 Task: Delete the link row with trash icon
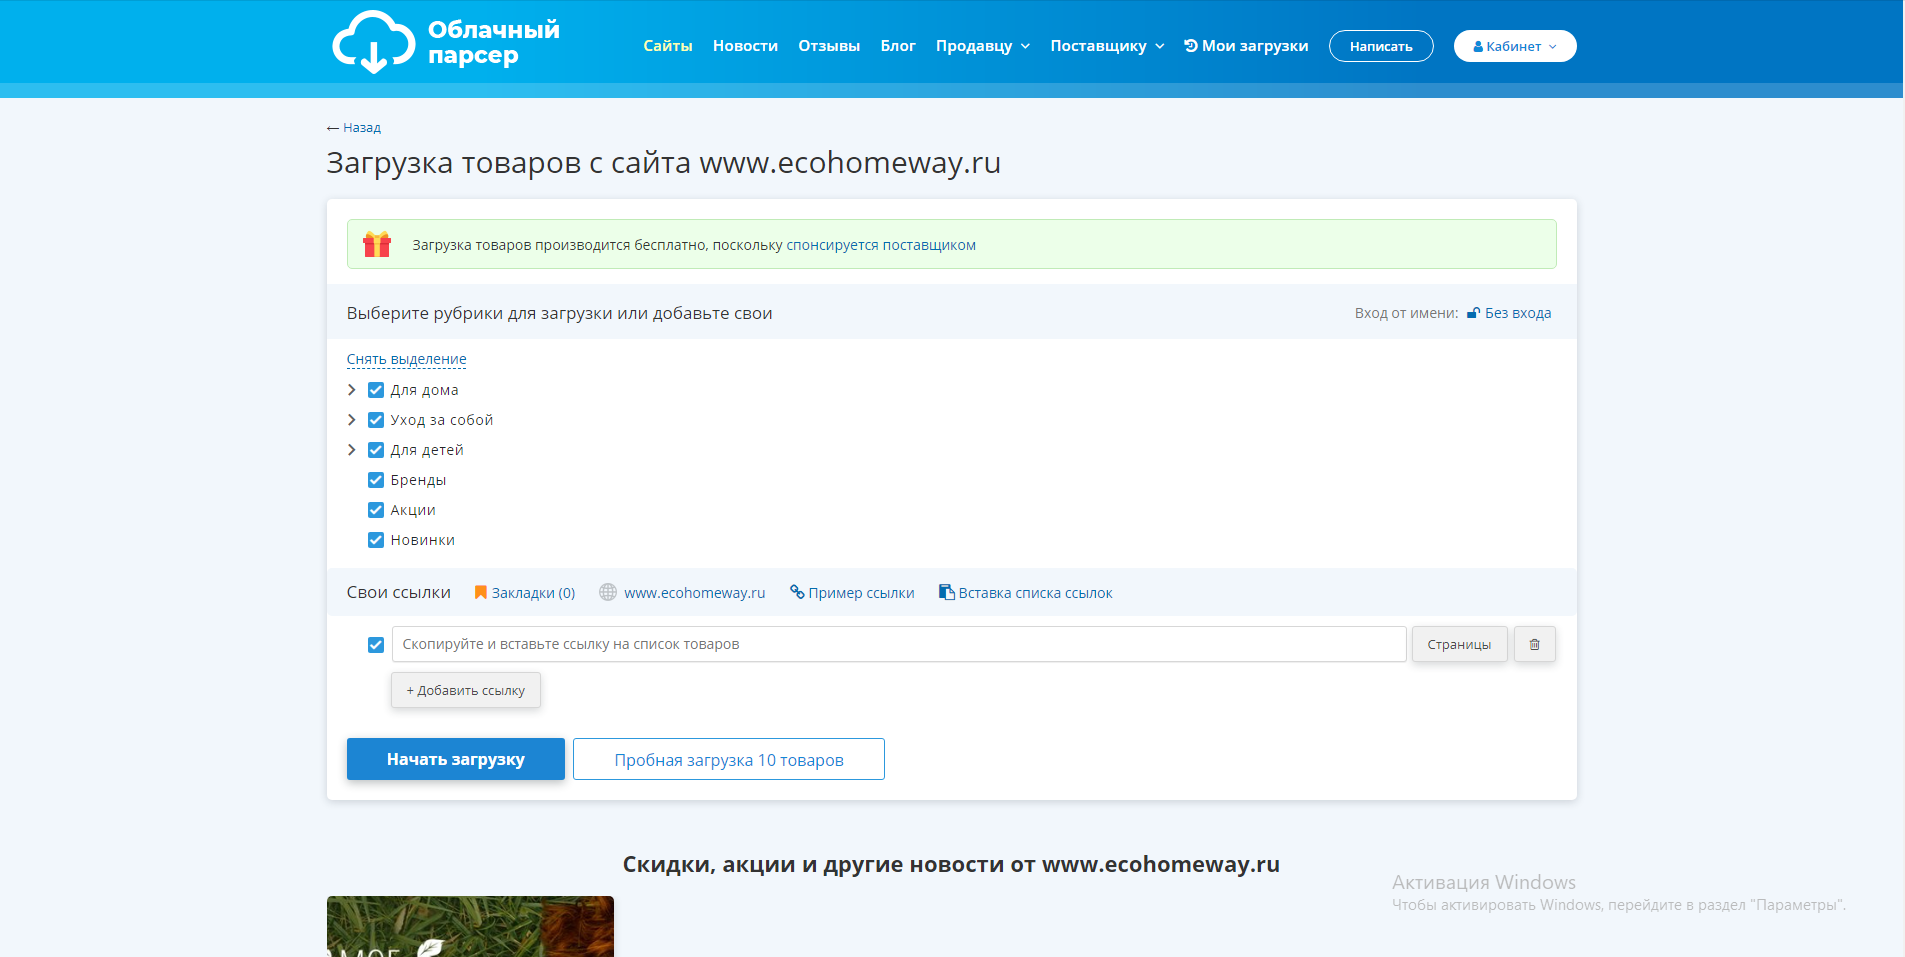click(x=1534, y=644)
